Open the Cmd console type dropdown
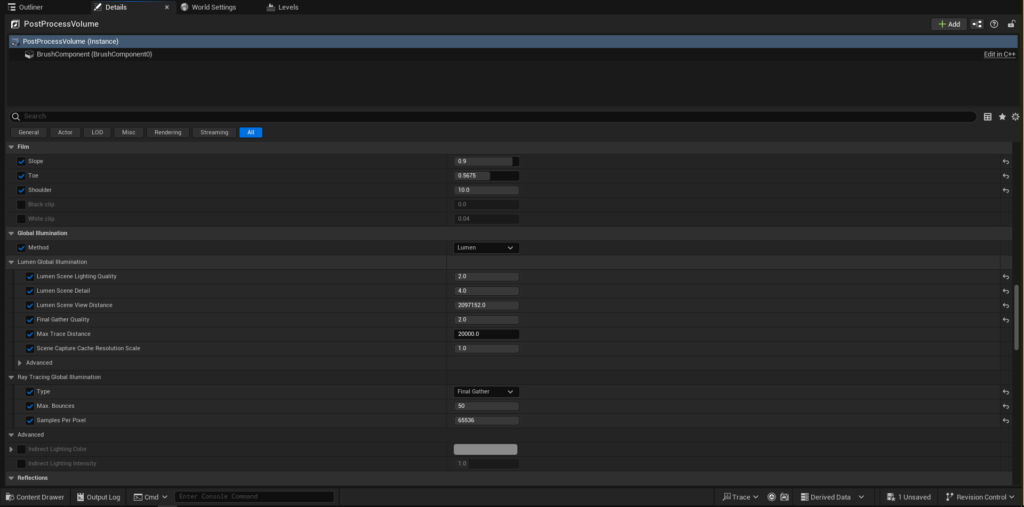This screenshot has height=507, width=1024. pos(151,497)
